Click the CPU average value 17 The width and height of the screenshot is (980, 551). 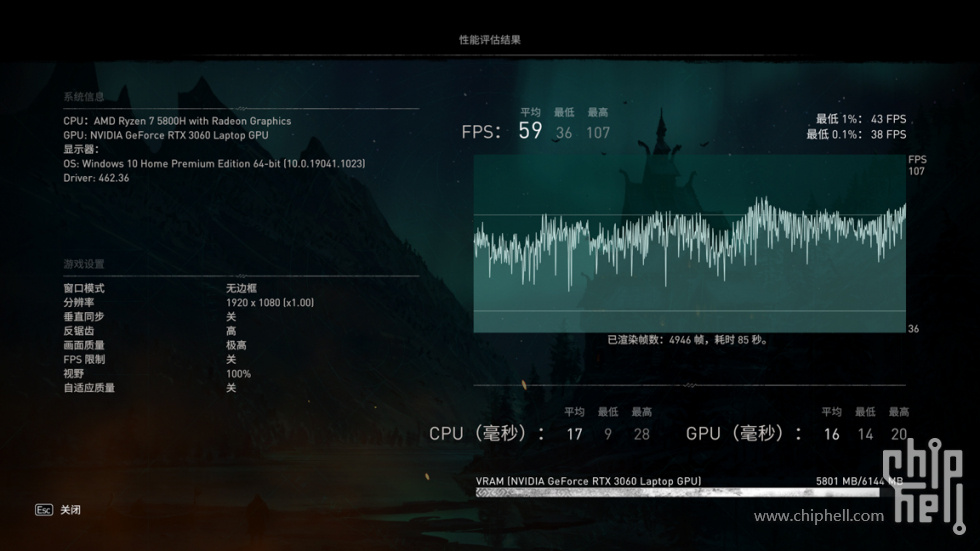pyautogui.click(x=574, y=434)
